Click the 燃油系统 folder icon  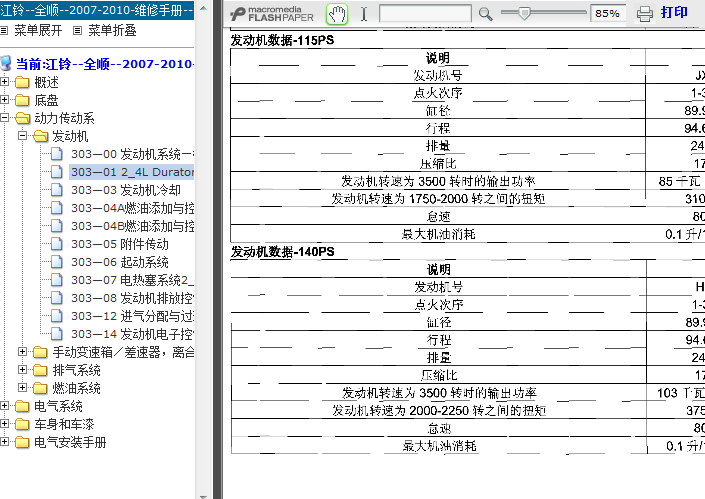[40, 388]
